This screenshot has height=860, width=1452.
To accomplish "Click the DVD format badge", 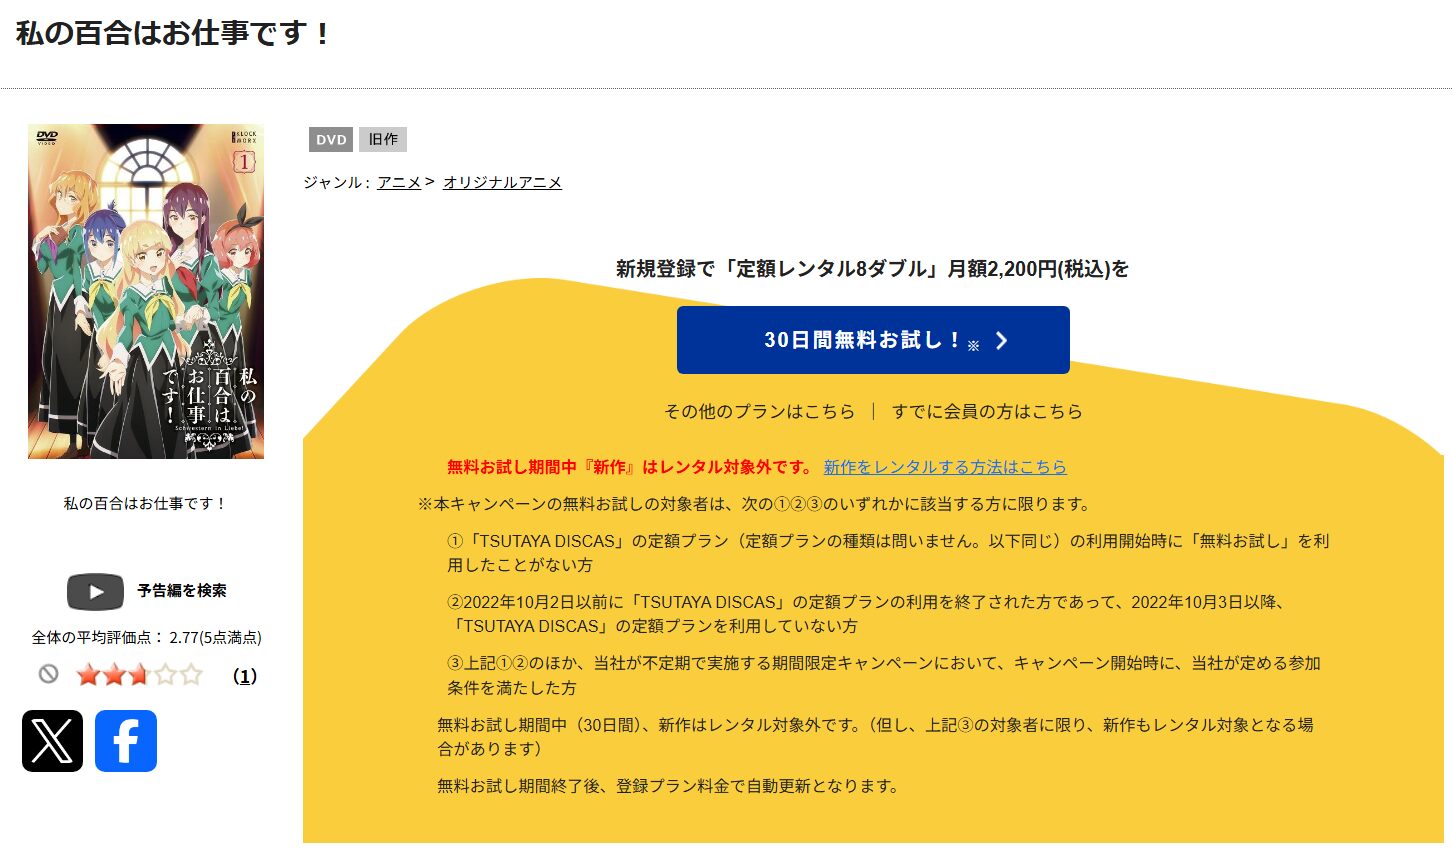I will coord(330,139).
